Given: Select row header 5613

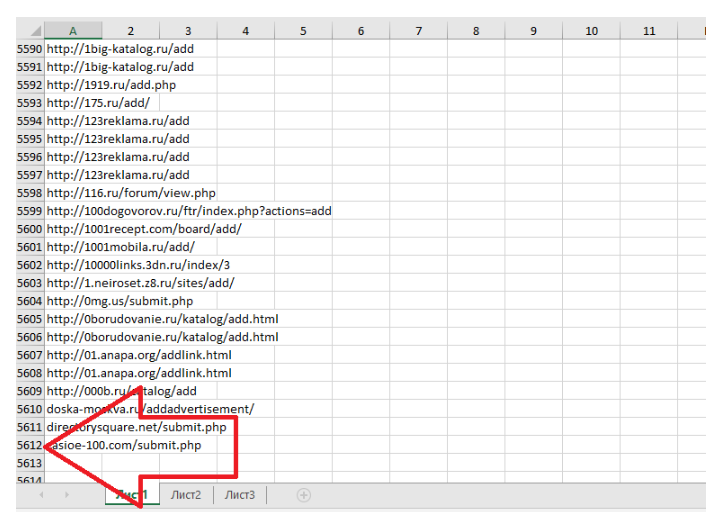Looking at the screenshot, I should tap(29, 463).
